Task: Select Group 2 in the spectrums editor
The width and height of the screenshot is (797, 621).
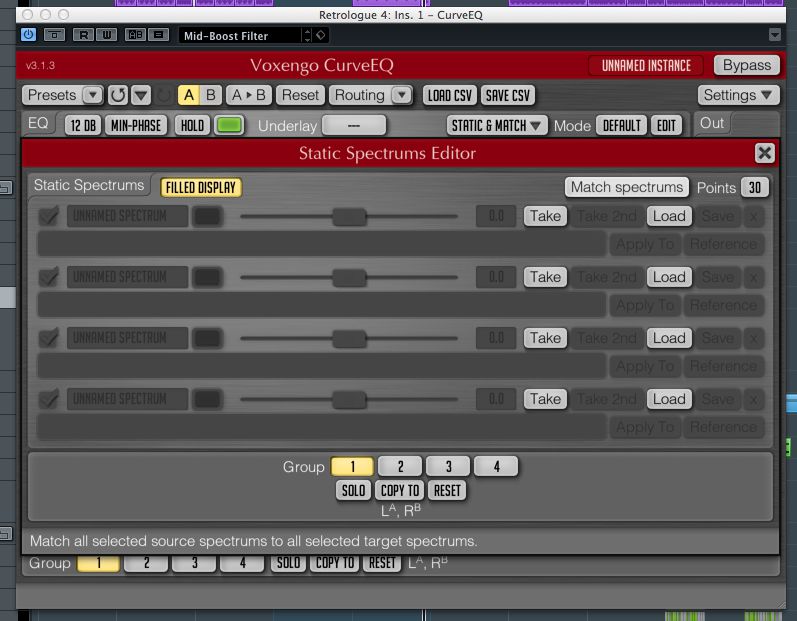Action: point(400,466)
